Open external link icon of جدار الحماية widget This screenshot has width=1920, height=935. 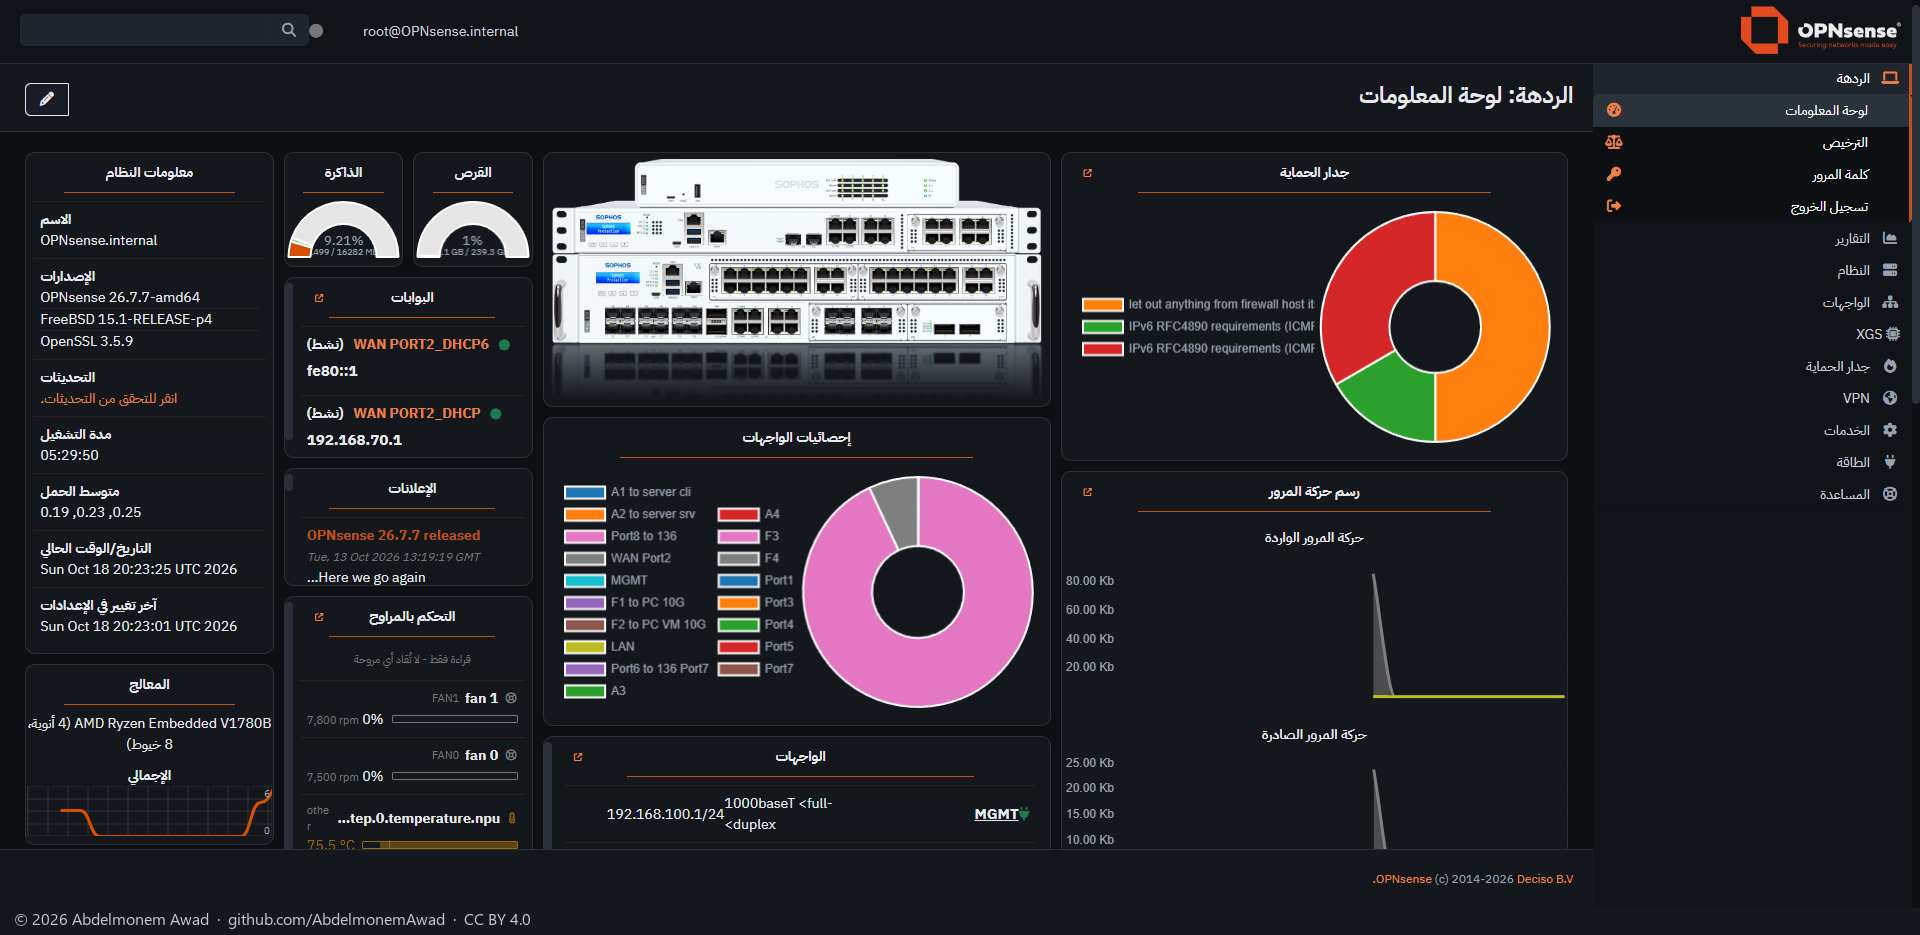point(1087,173)
